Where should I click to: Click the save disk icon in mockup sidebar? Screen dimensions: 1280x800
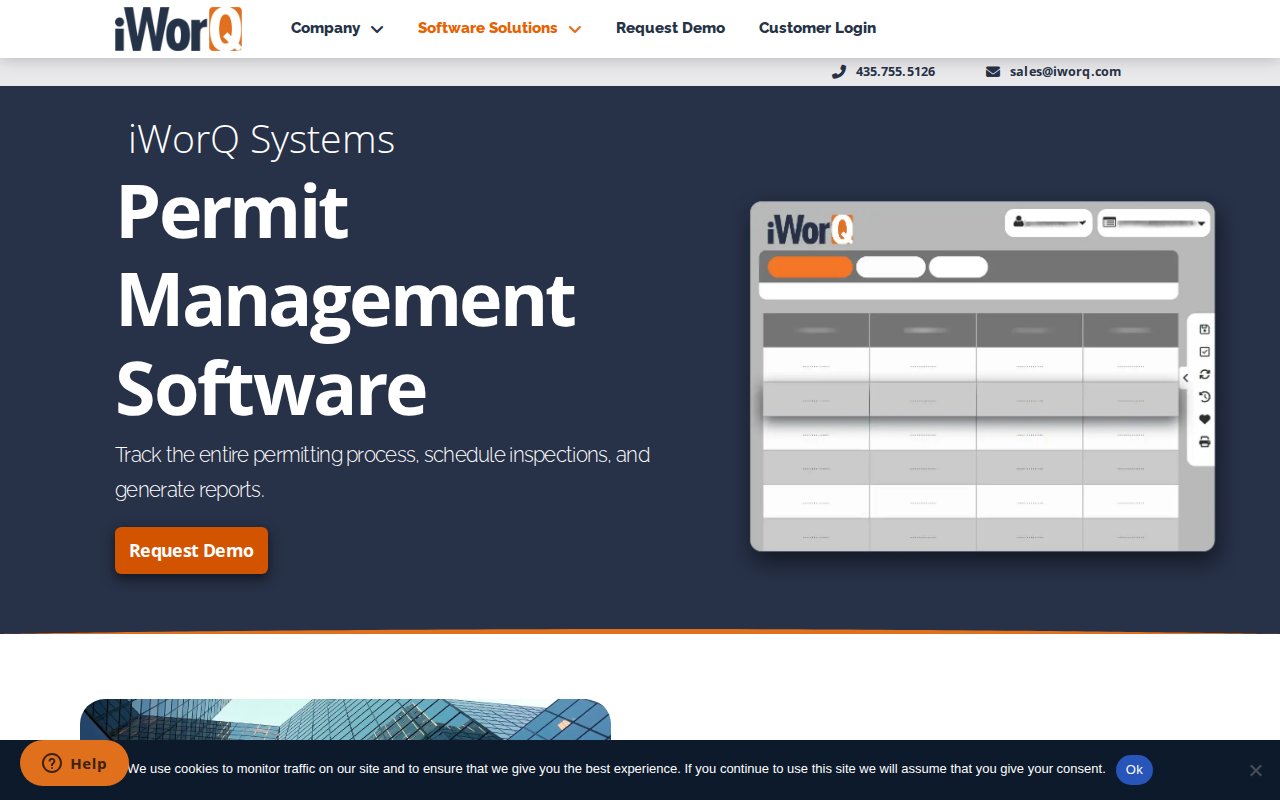[1204, 329]
